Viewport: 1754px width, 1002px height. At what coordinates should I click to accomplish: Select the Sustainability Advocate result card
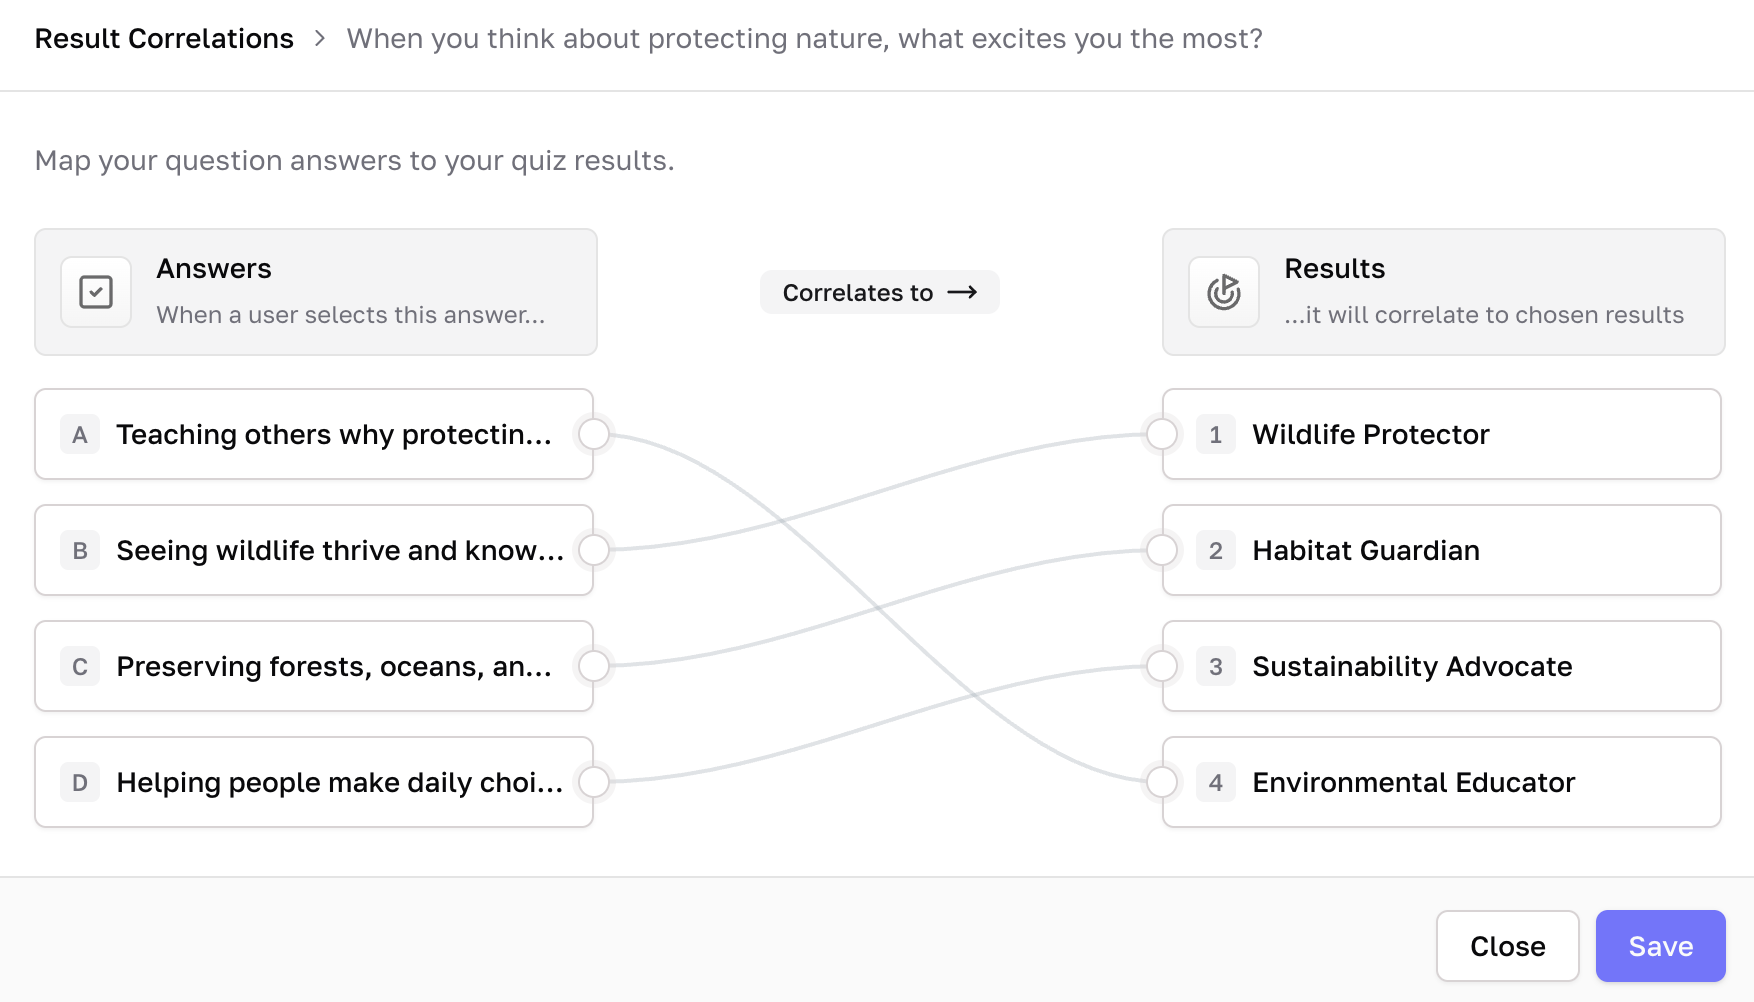pyautogui.click(x=1440, y=666)
